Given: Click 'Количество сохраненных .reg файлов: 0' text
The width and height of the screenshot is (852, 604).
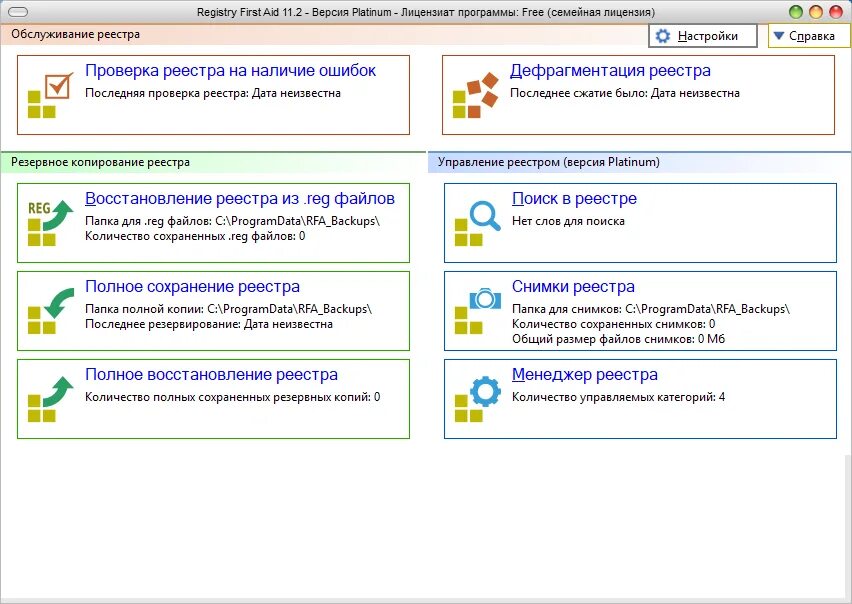Looking at the screenshot, I should [x=195, y=236].
